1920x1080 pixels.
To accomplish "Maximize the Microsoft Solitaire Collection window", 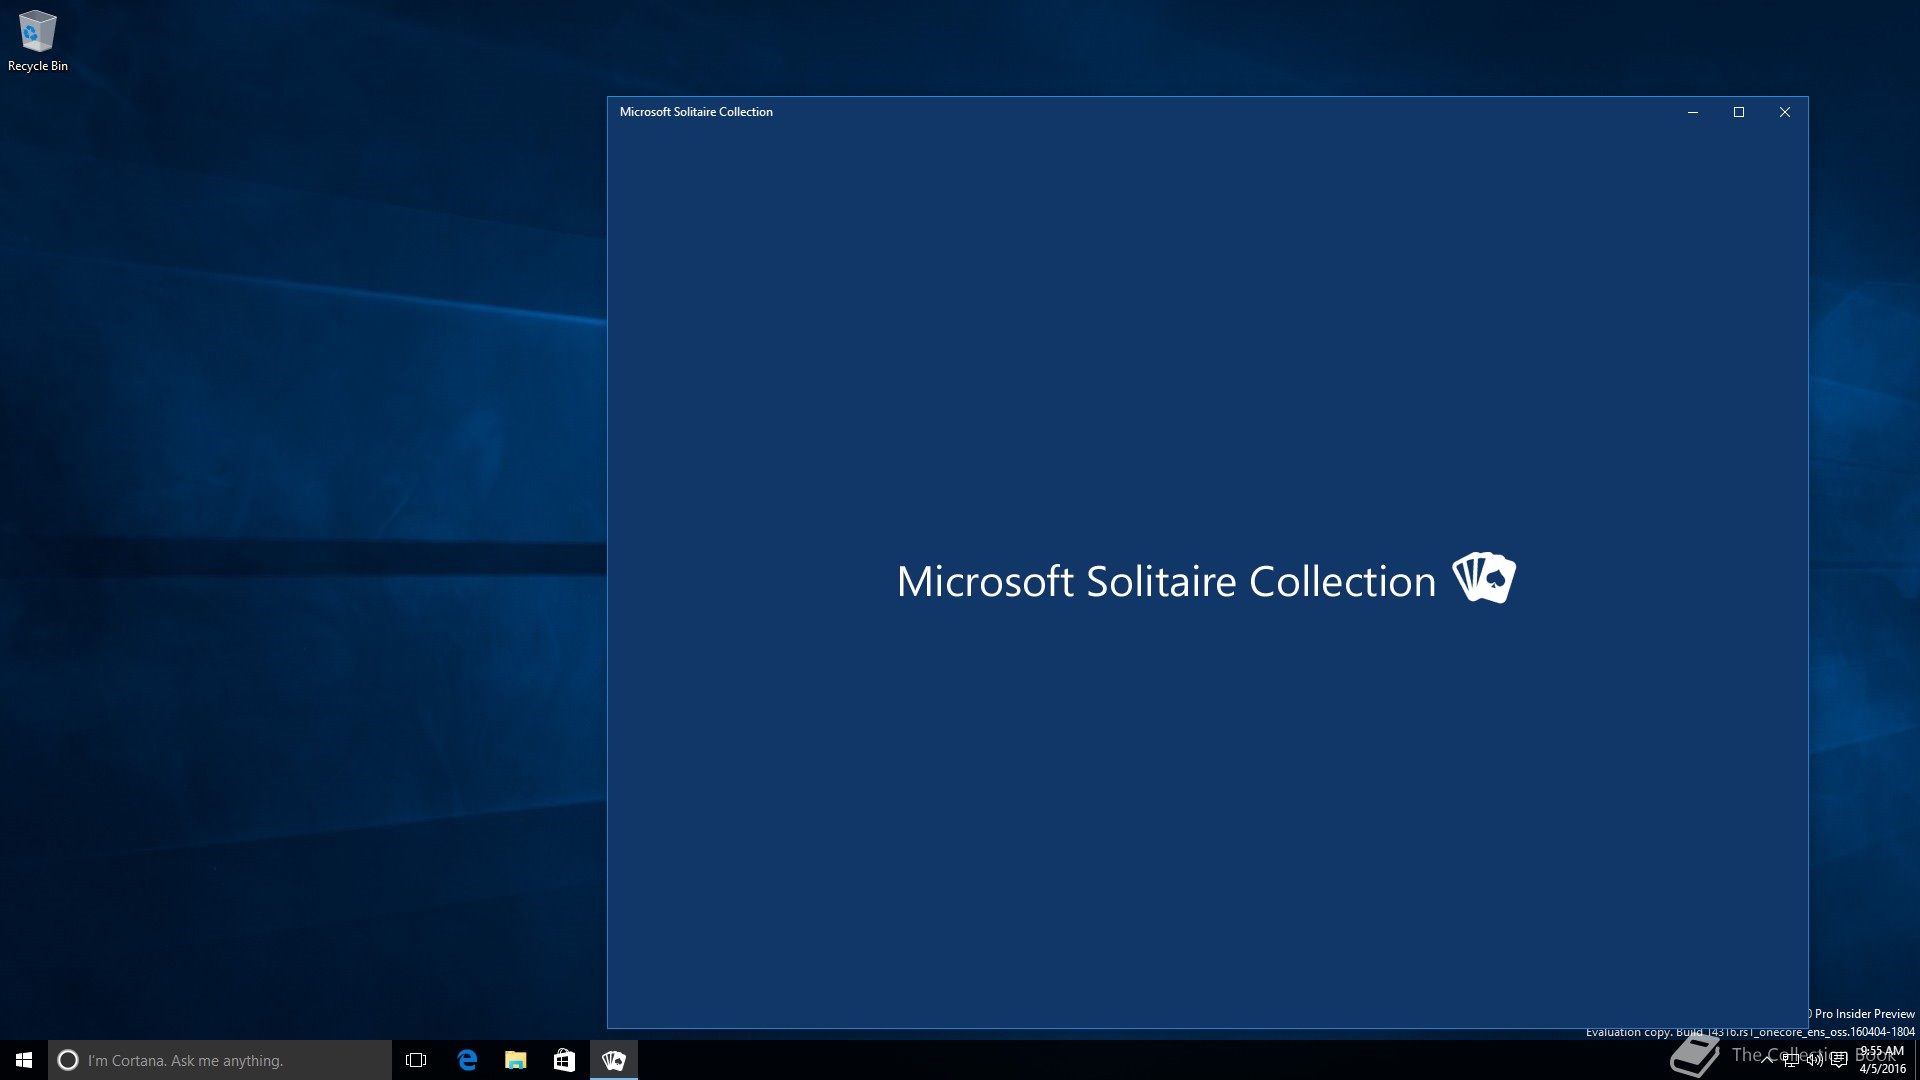I will pyautogui.click(x=1739, y=112).
